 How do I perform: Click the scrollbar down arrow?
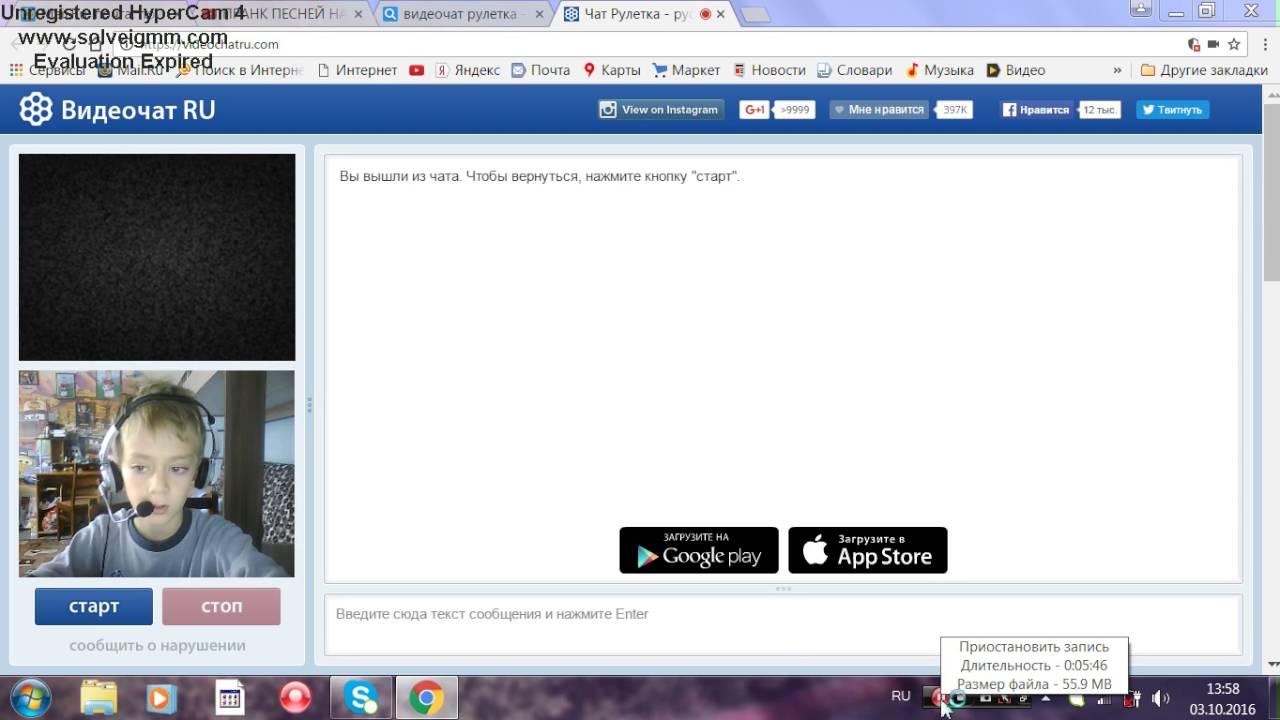1273,664
